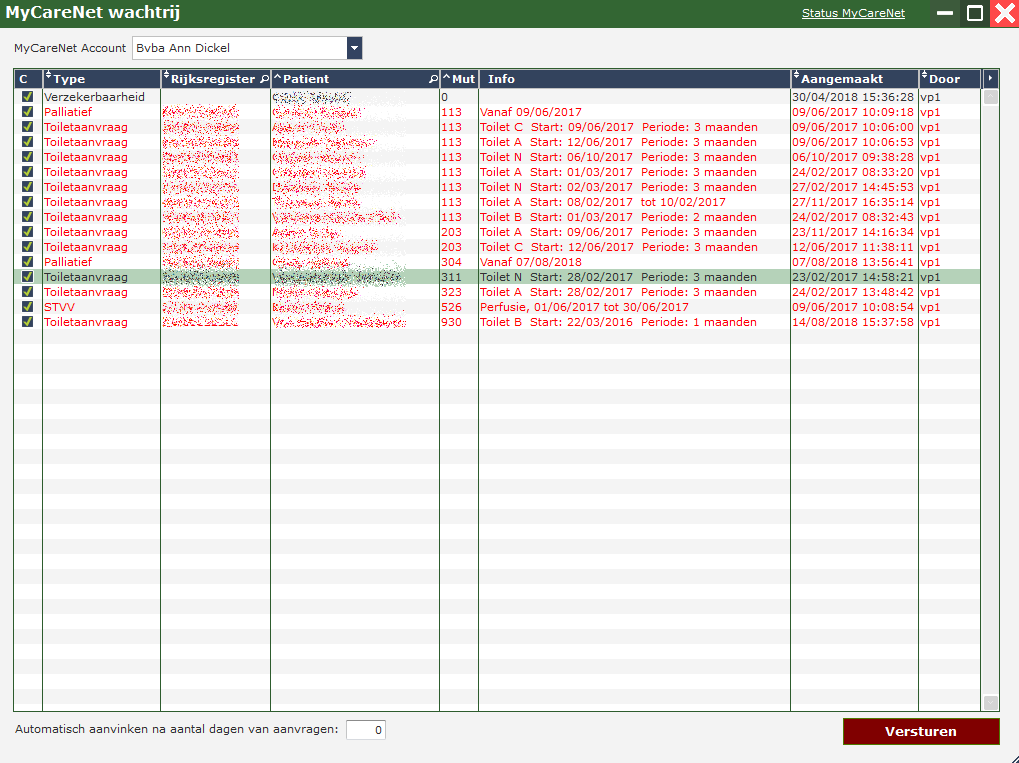Image resolution: width=1019 pixels, height=763 pixels.
Task: Click the search icon in Rijksregister header
Action: coord(264,79)
